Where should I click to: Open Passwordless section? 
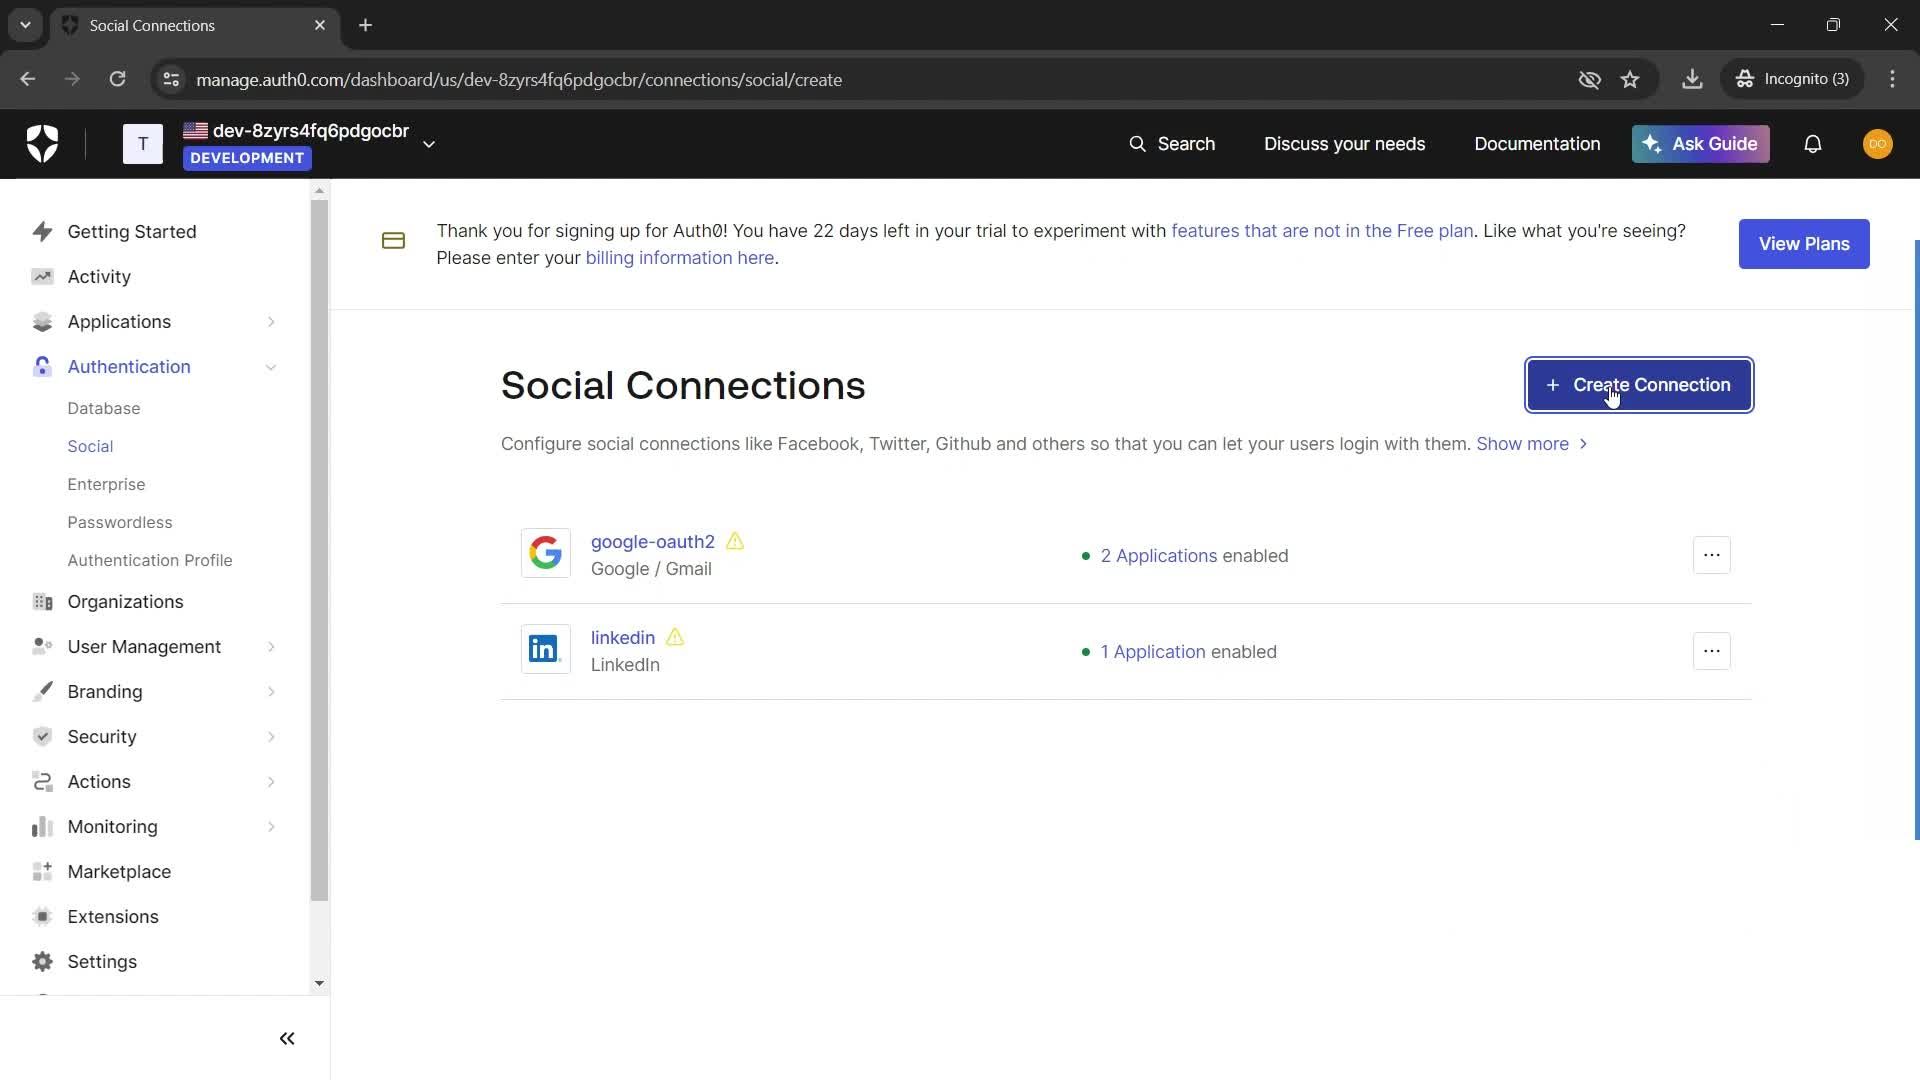tap(120, 522)
